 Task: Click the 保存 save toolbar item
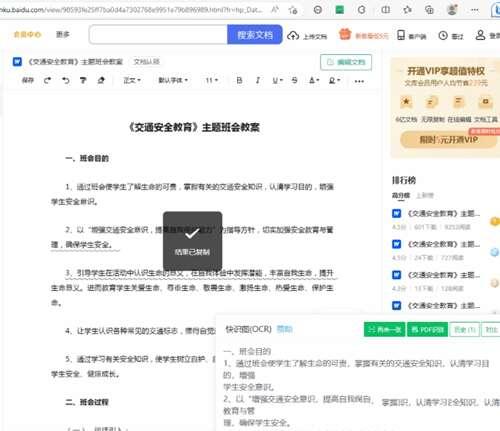pos(28,80)
